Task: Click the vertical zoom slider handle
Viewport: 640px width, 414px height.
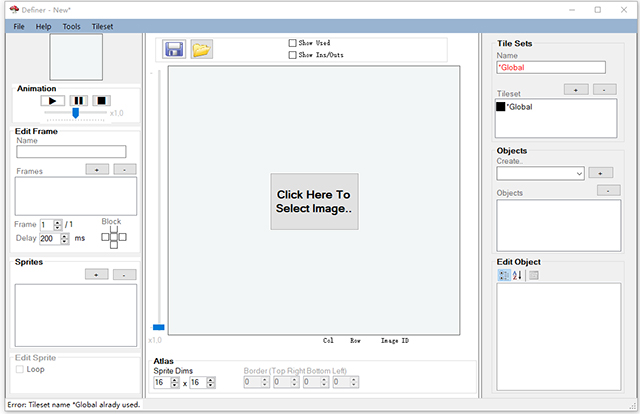Action: tap(158, 327)
